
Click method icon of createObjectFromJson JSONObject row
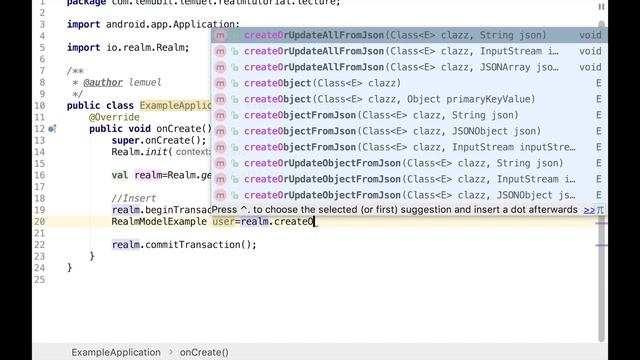click(220, 131)
